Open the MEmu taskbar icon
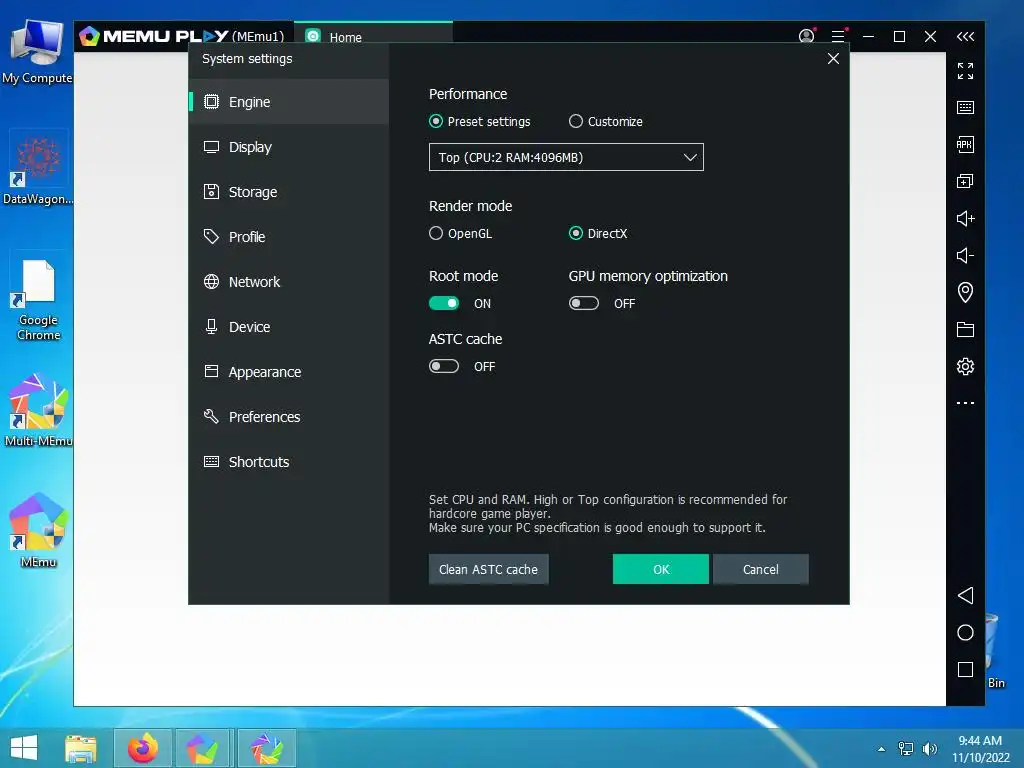Image resolution: width=1024 pixels, height=768 pixels. coord(202,748)
